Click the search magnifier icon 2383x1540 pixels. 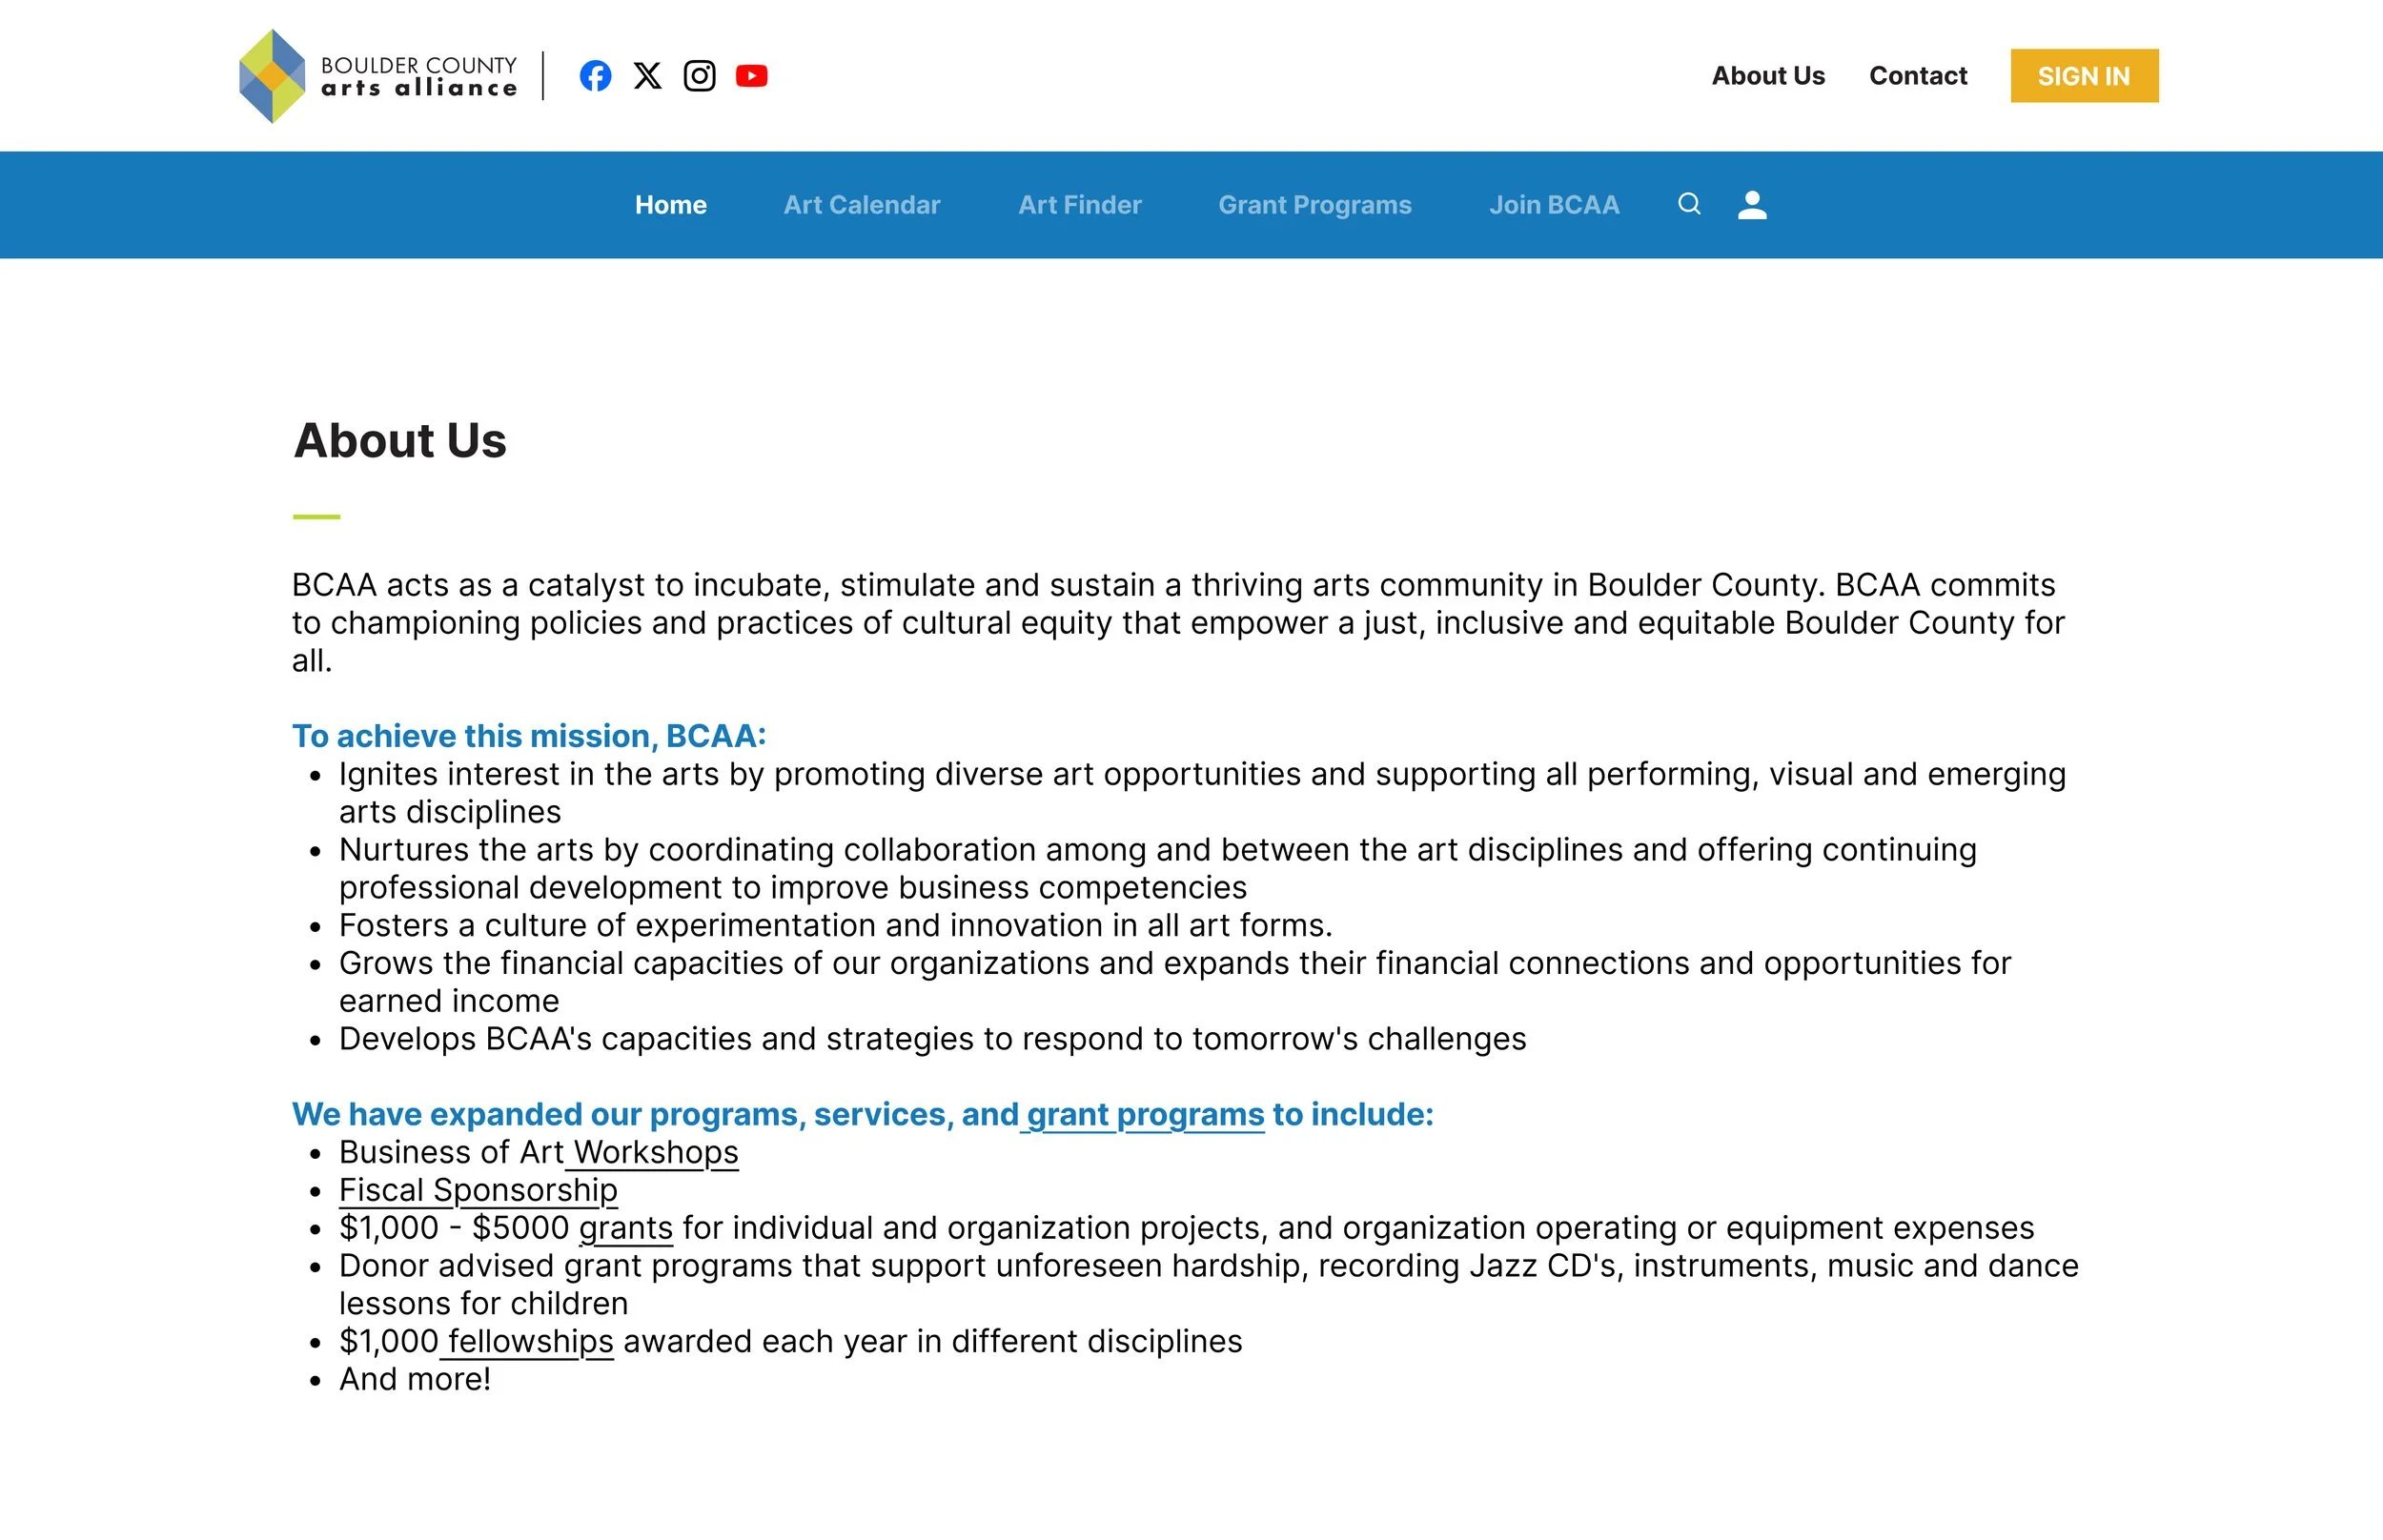(1689, 204)
